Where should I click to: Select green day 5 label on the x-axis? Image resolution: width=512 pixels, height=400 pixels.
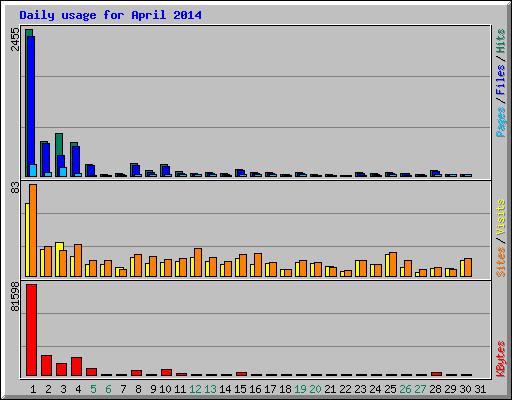click(x=93, y=389)
